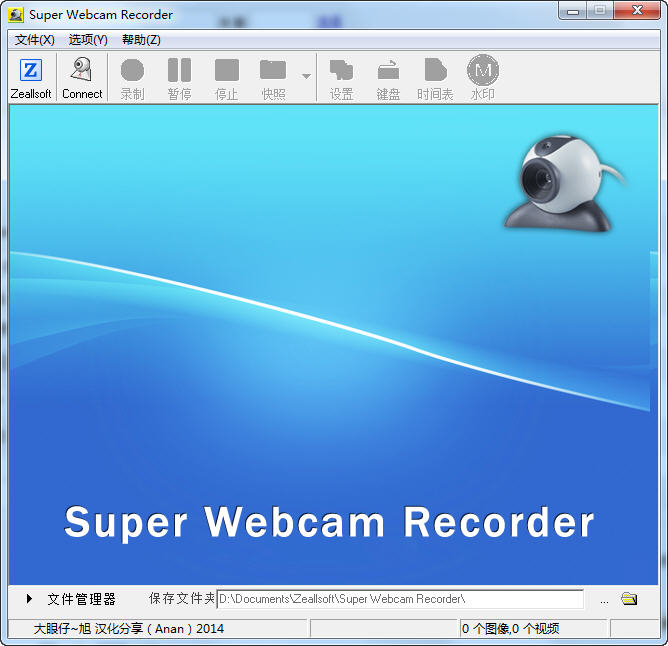This screenshot has height=646, width=668.
Task: Minimize the Super Webcam Recorder window
Action: click(573, 11)
